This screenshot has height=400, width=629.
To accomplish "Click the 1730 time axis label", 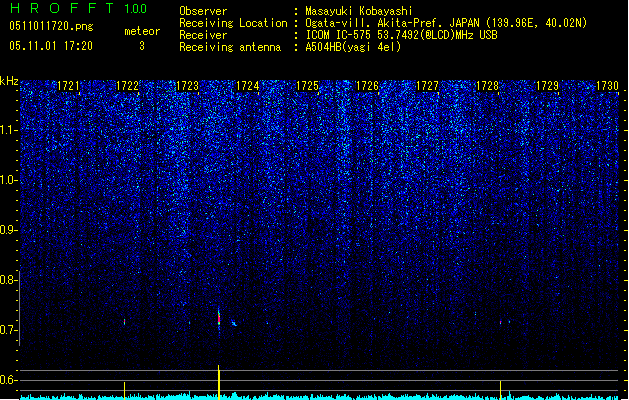I will (607, 86).
